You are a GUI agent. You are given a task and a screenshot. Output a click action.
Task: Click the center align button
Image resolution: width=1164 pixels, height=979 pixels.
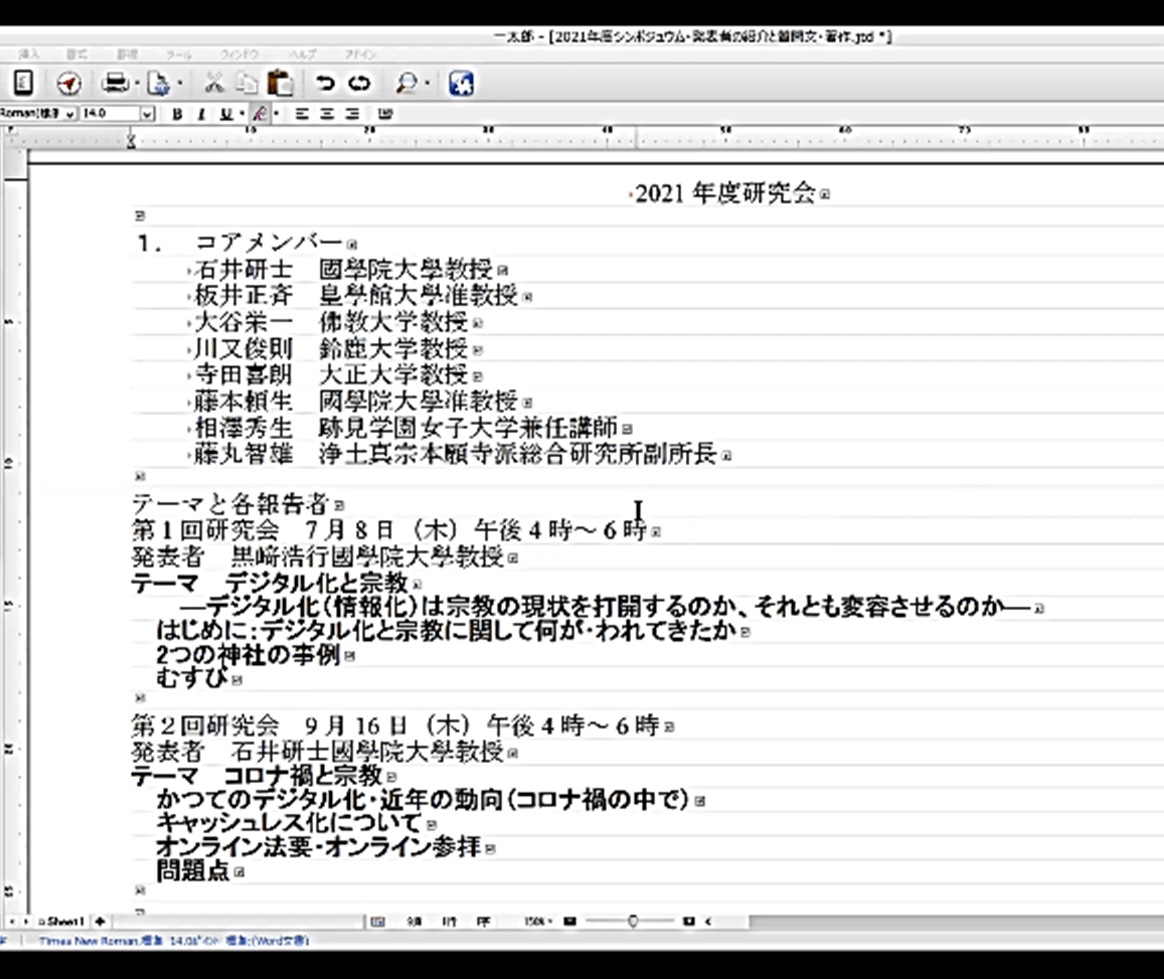pos(326,114)
